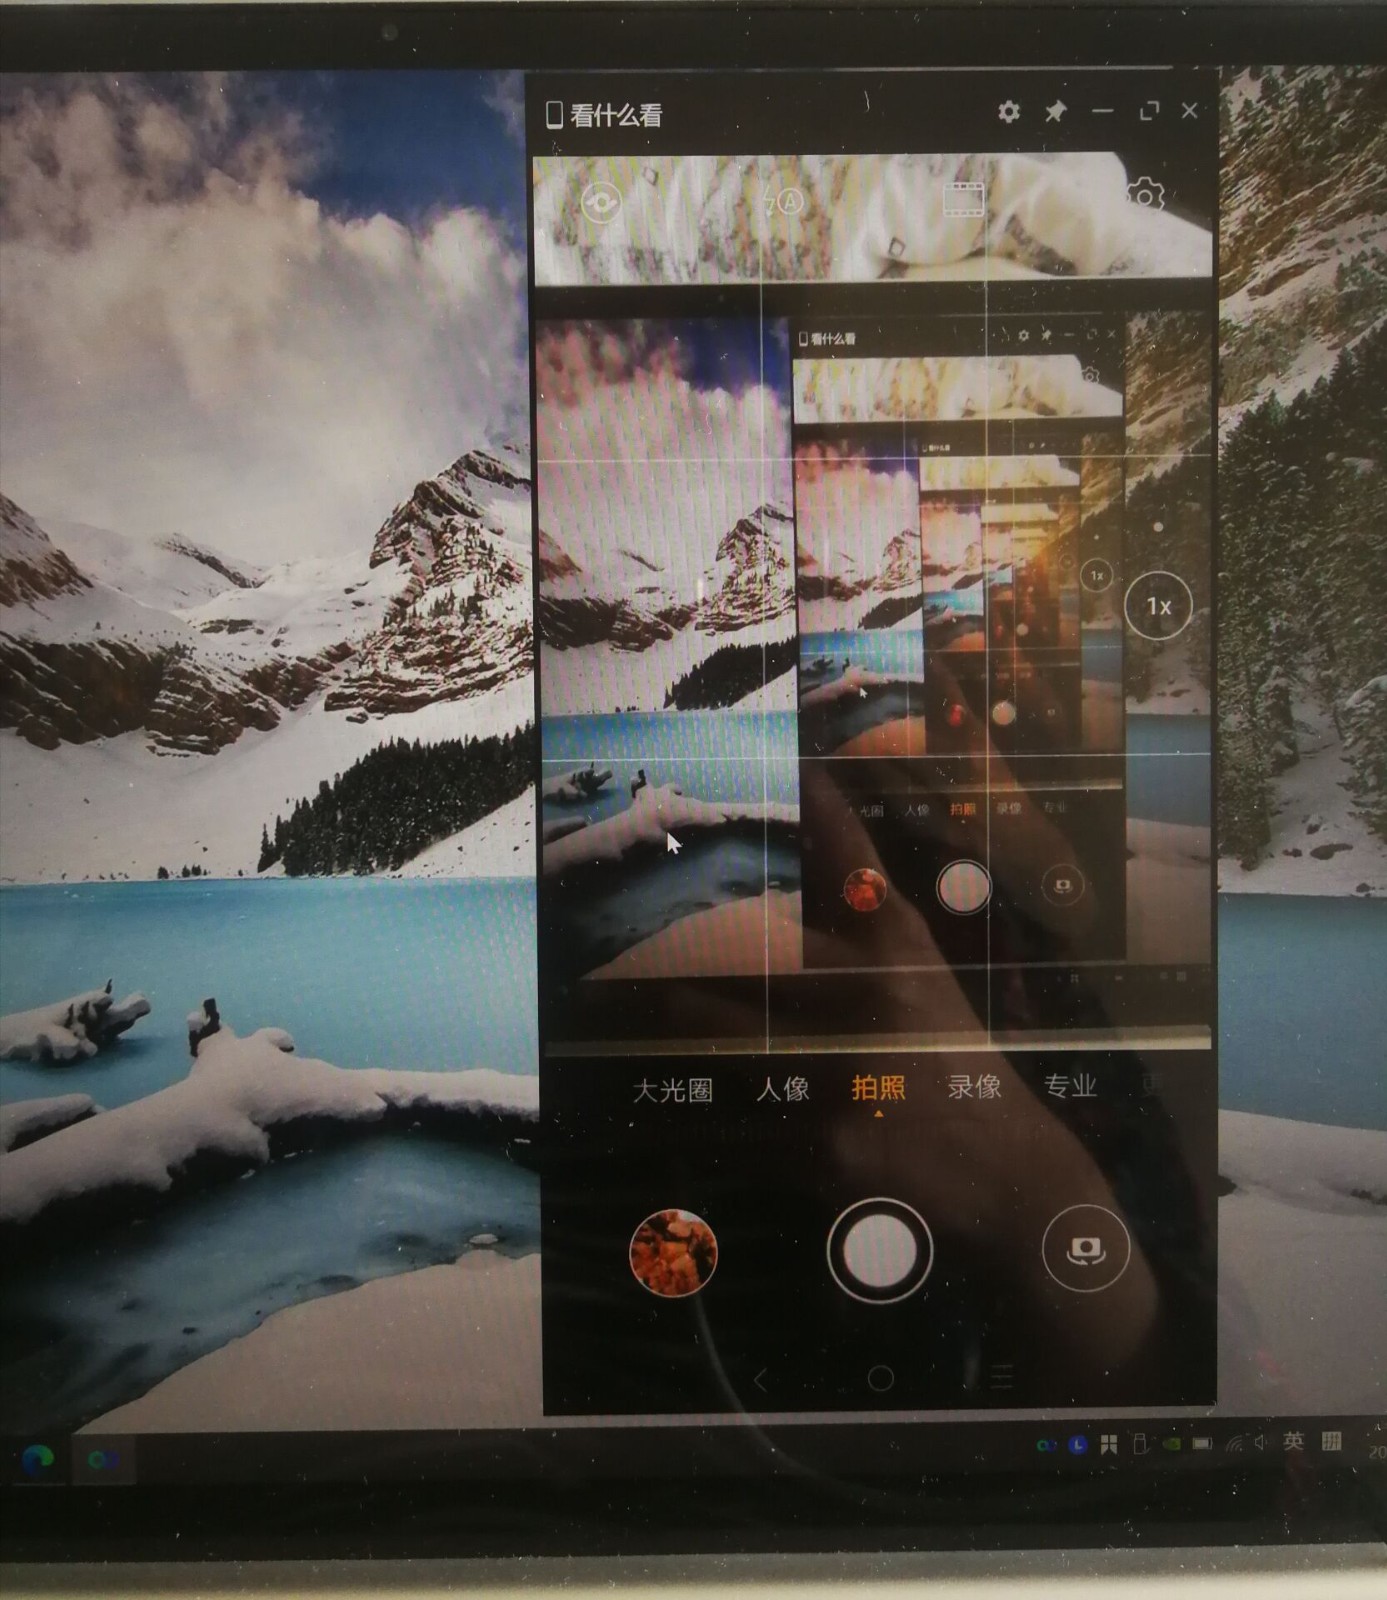
Task: Open the second app on taskbar
Action: tap(102, 1461)
